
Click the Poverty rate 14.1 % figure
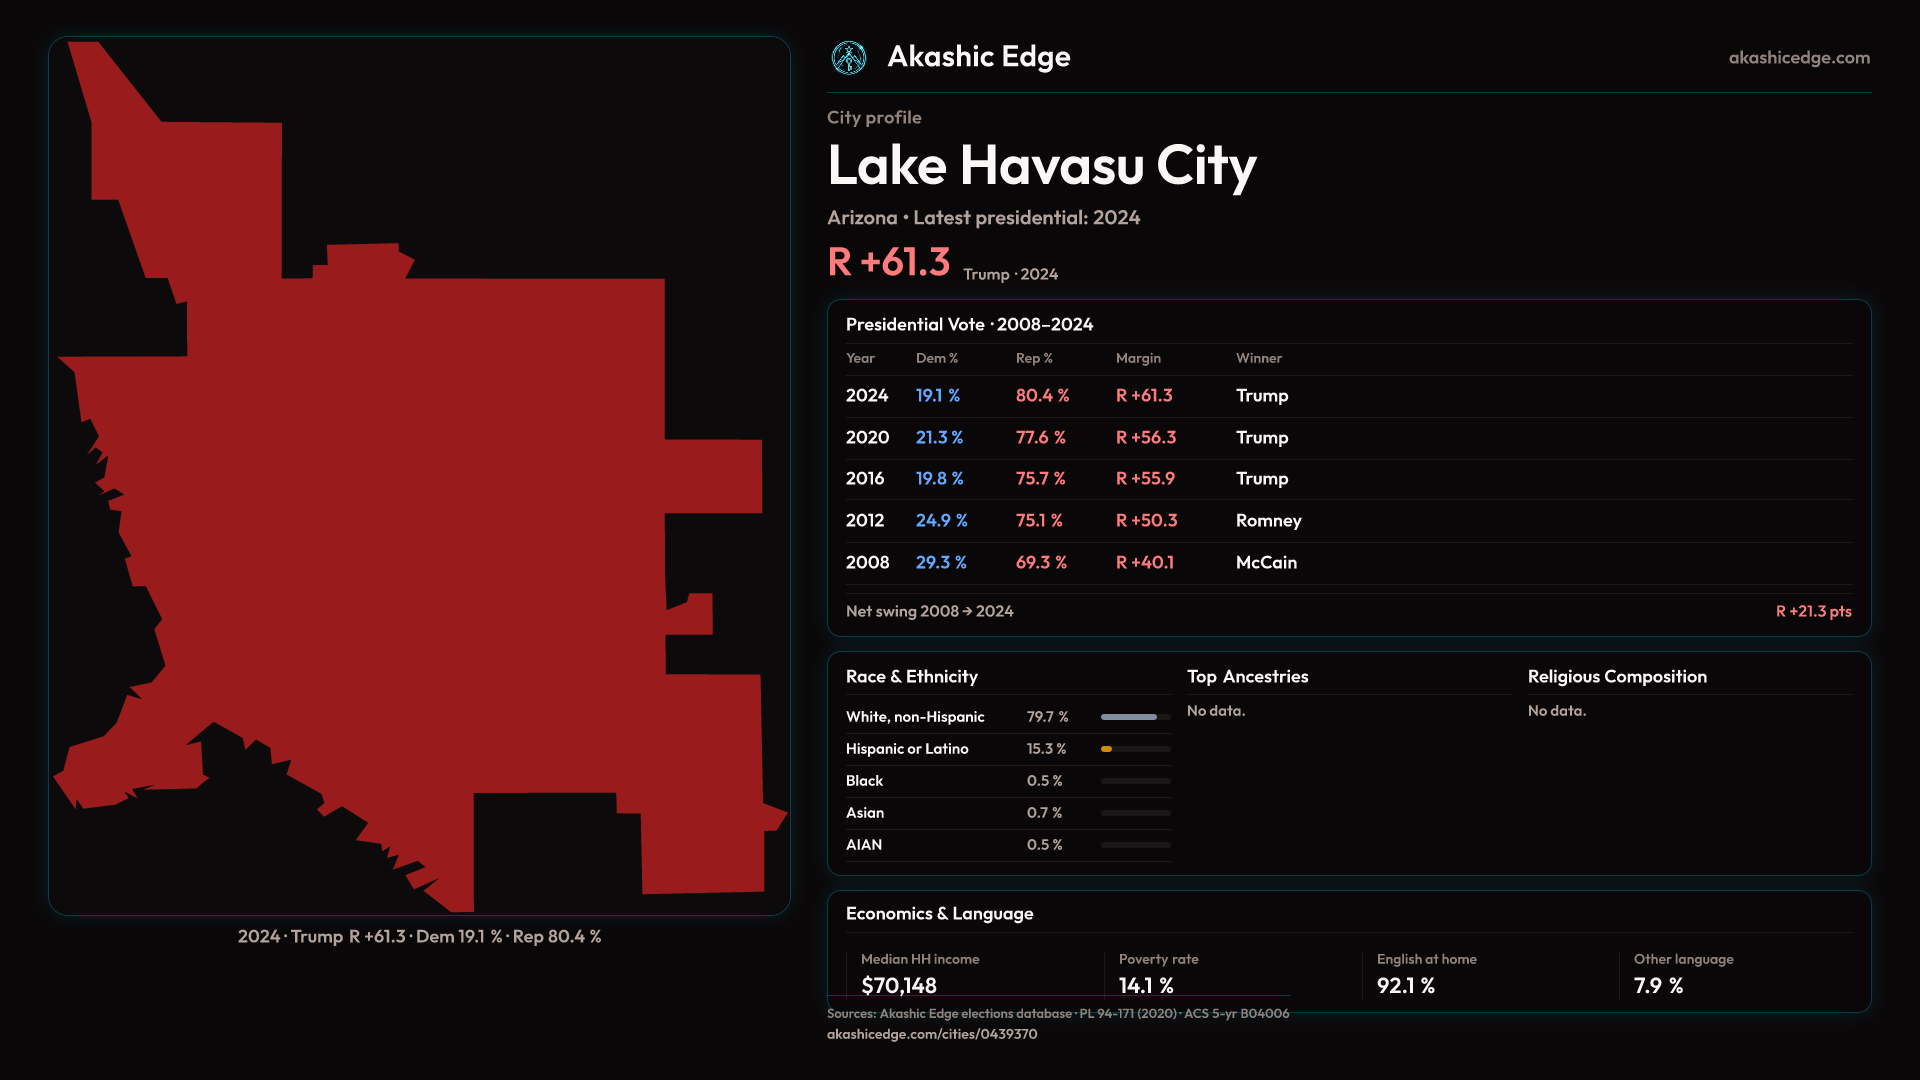point(1146,985)
